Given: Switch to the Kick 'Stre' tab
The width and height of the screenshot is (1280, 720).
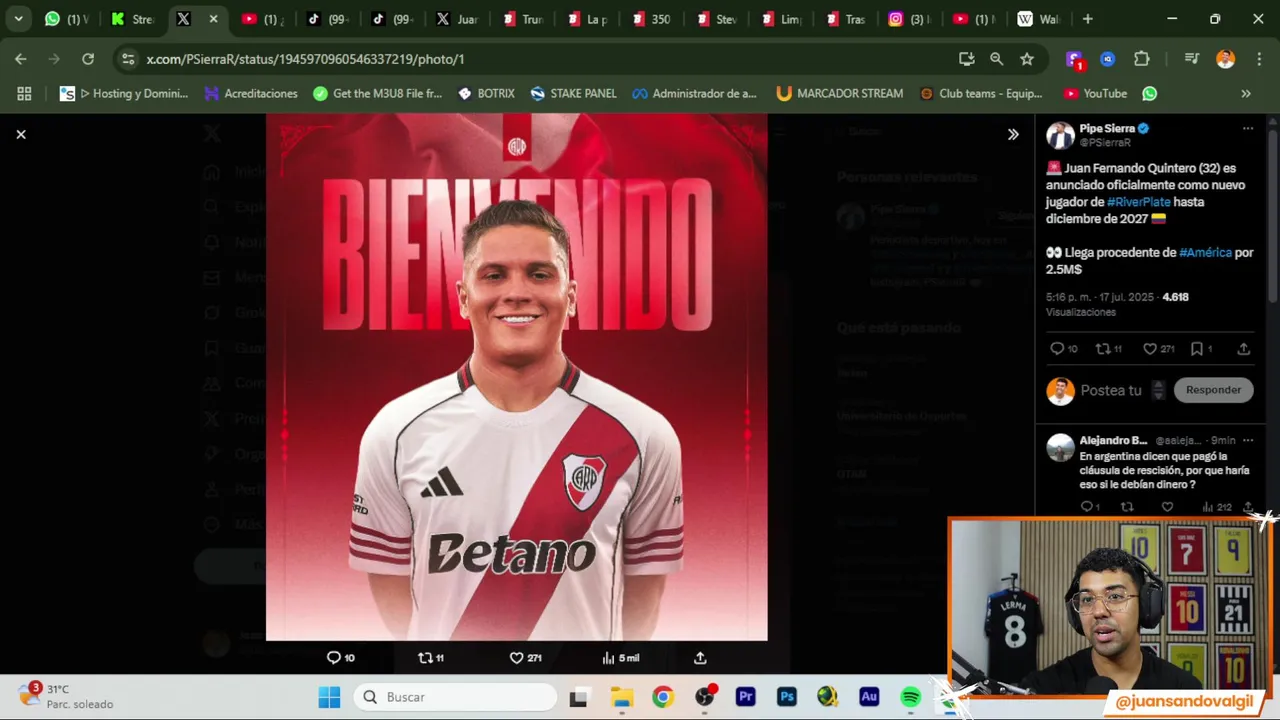Looking at the screenshot, I should [x=133, y=18].
